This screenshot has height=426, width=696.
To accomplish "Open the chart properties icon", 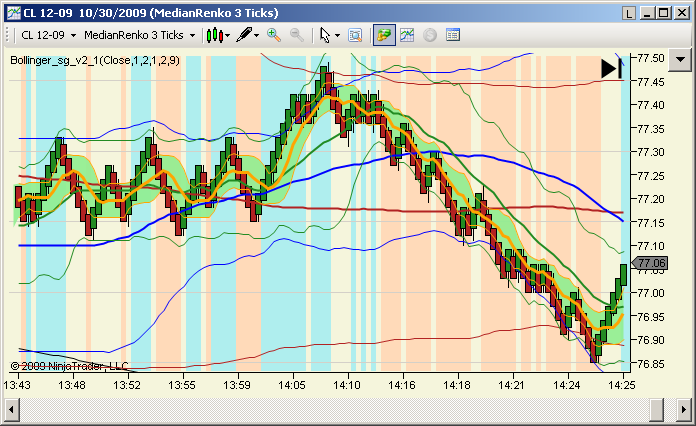I will [453, 35].
